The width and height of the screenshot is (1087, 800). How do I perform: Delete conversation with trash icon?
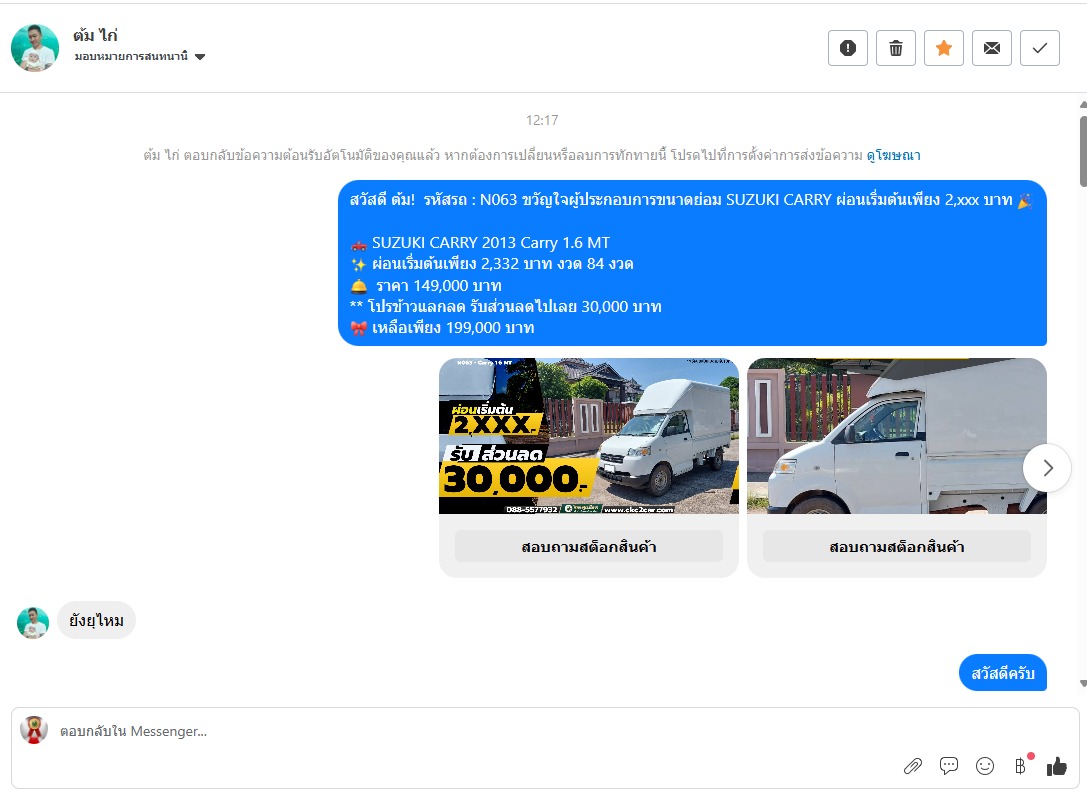[896, 48]
